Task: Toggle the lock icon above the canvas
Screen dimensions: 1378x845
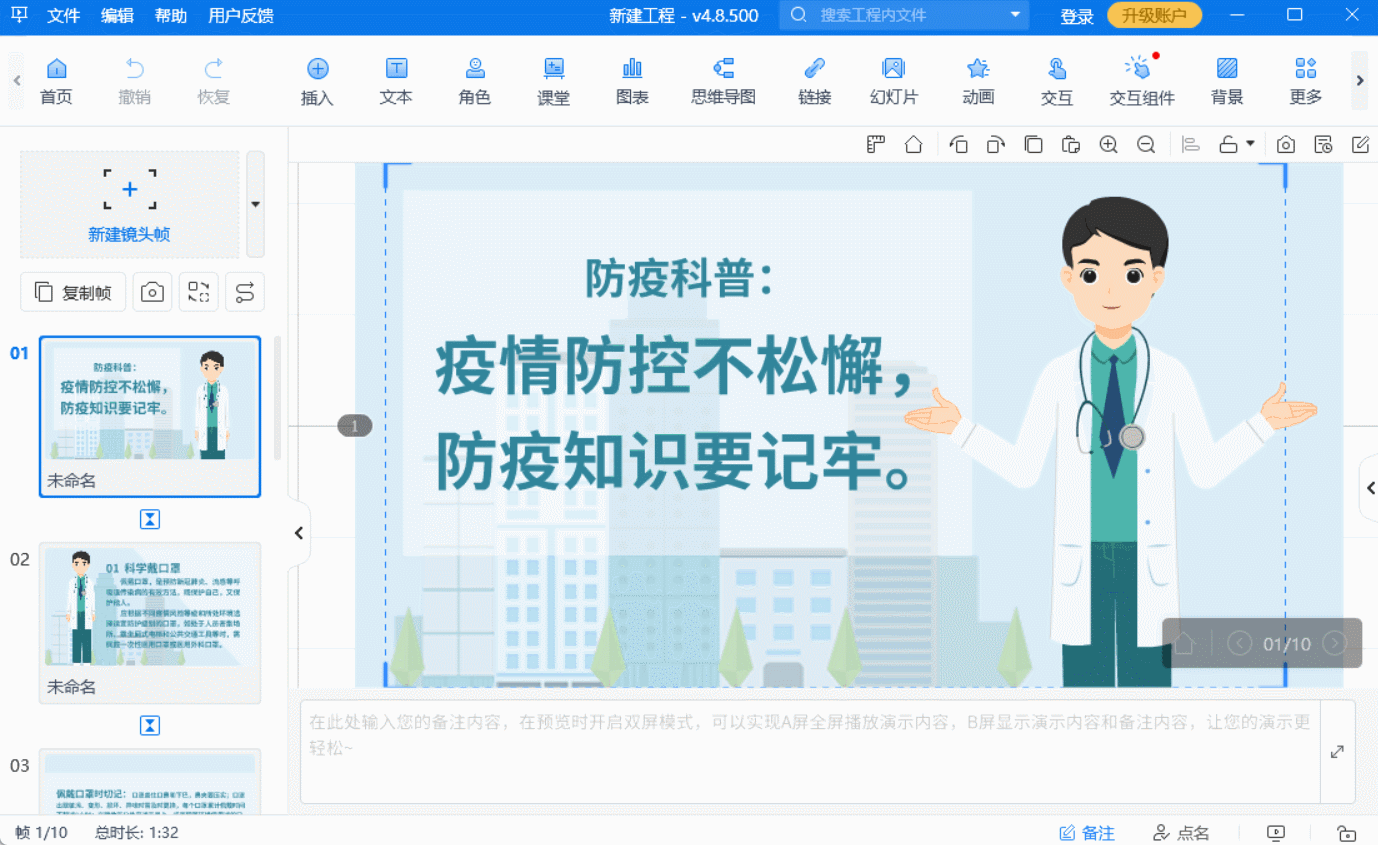Action: pos(1226,144)
